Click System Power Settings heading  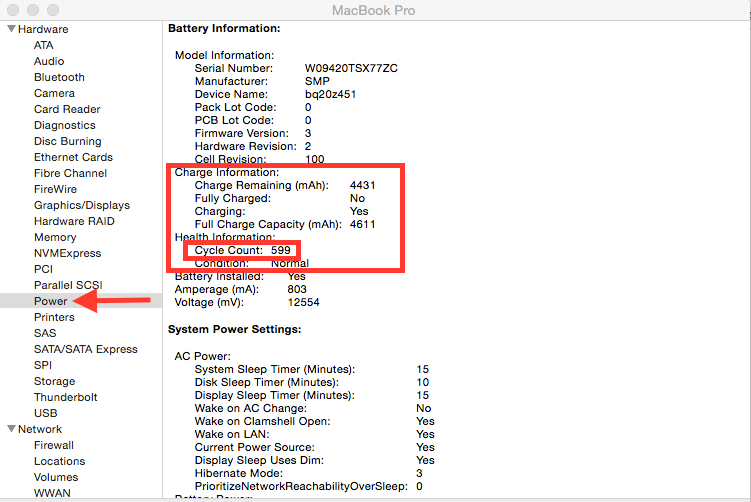point(235,330)
